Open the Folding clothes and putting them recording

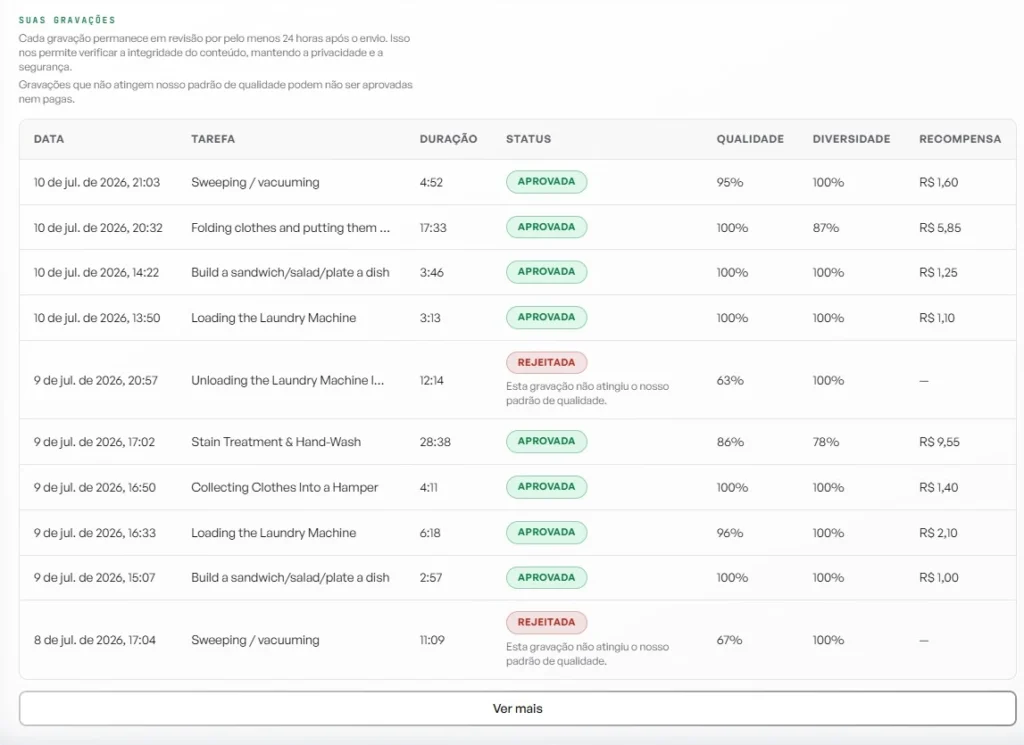(291, 228)
